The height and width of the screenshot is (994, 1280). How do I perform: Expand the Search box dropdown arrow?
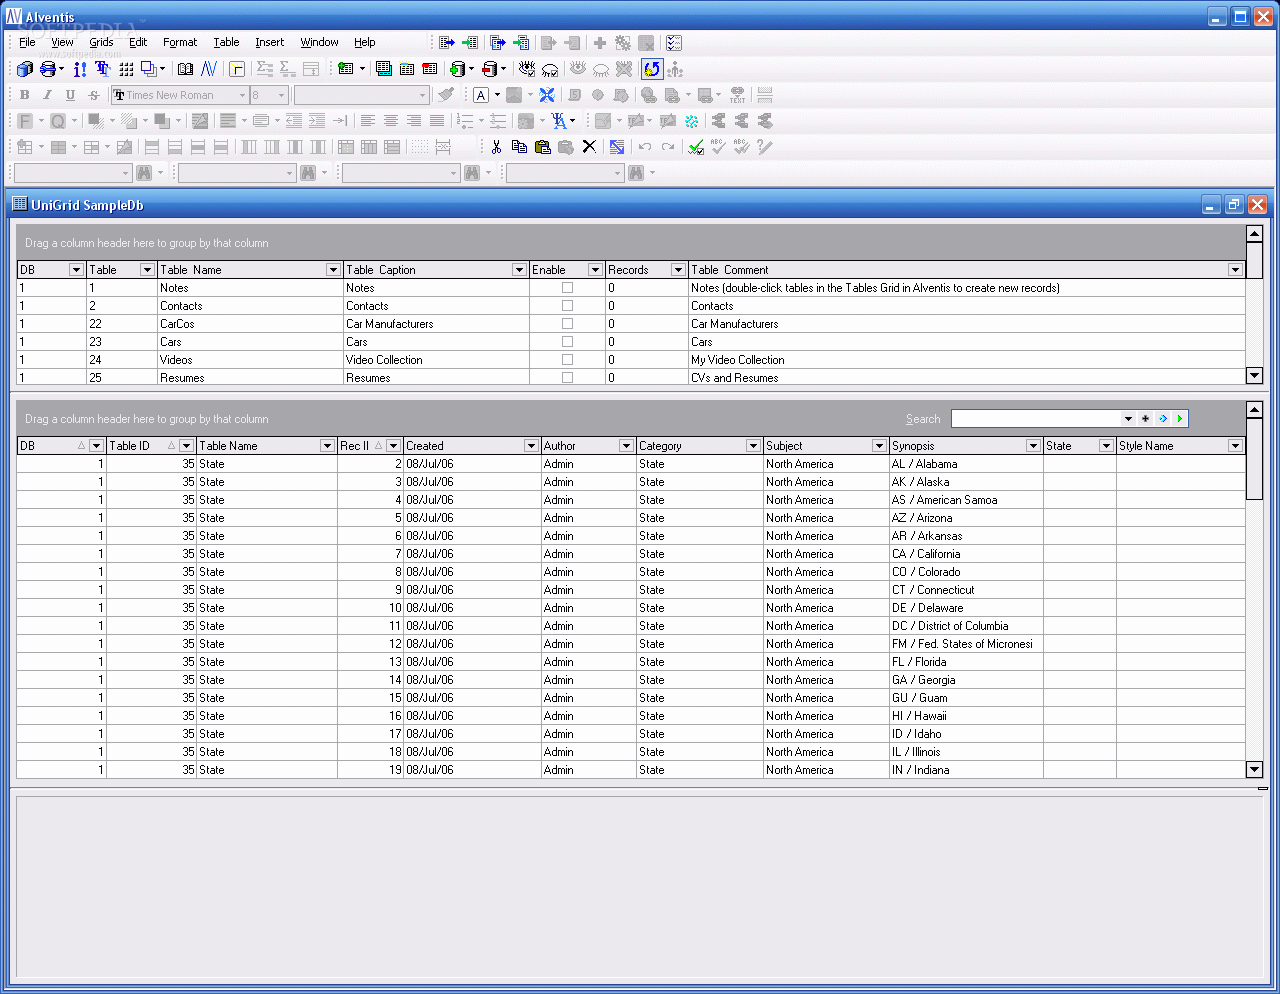coord(1128,419)
